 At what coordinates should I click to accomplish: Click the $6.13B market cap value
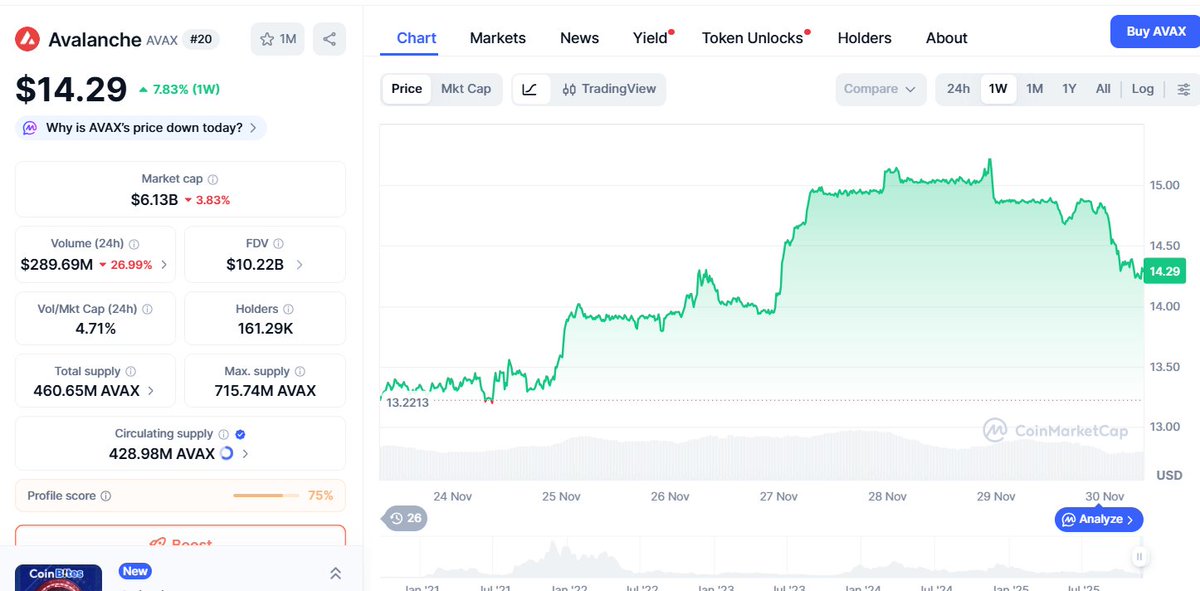pos(154,200)
